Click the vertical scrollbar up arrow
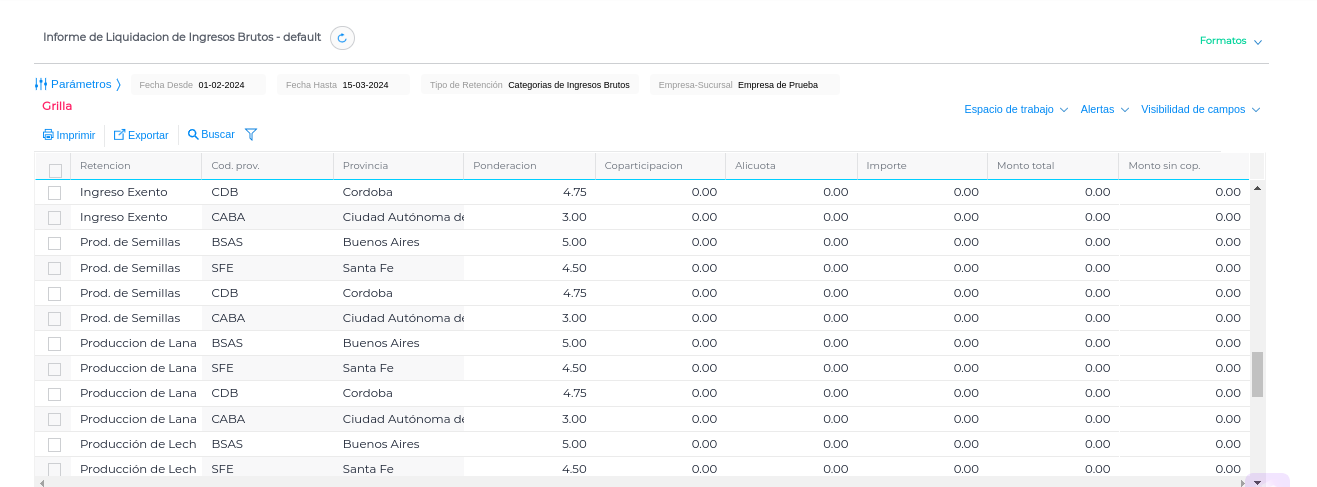 (1257, 188)
